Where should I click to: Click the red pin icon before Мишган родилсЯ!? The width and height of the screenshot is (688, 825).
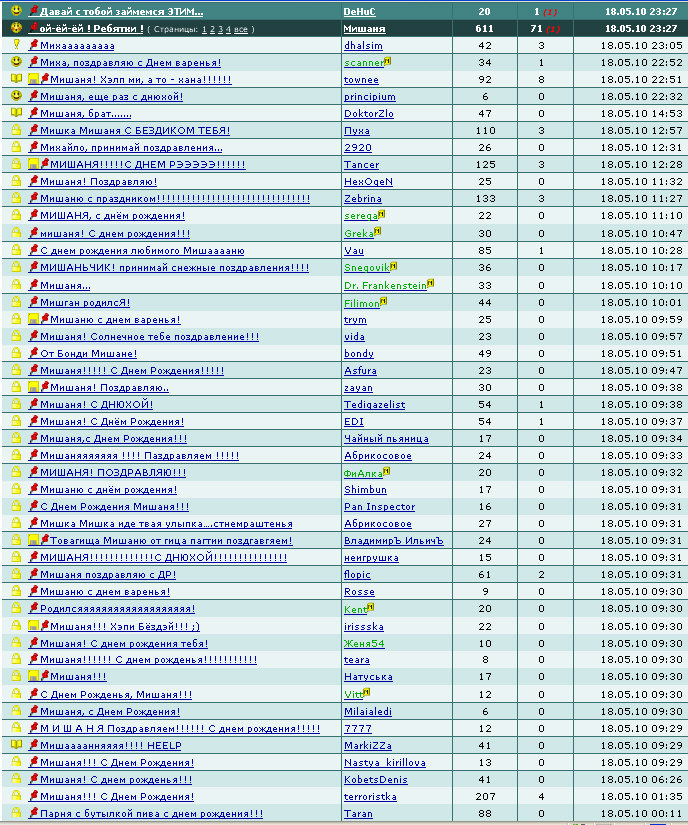(34, 302)
